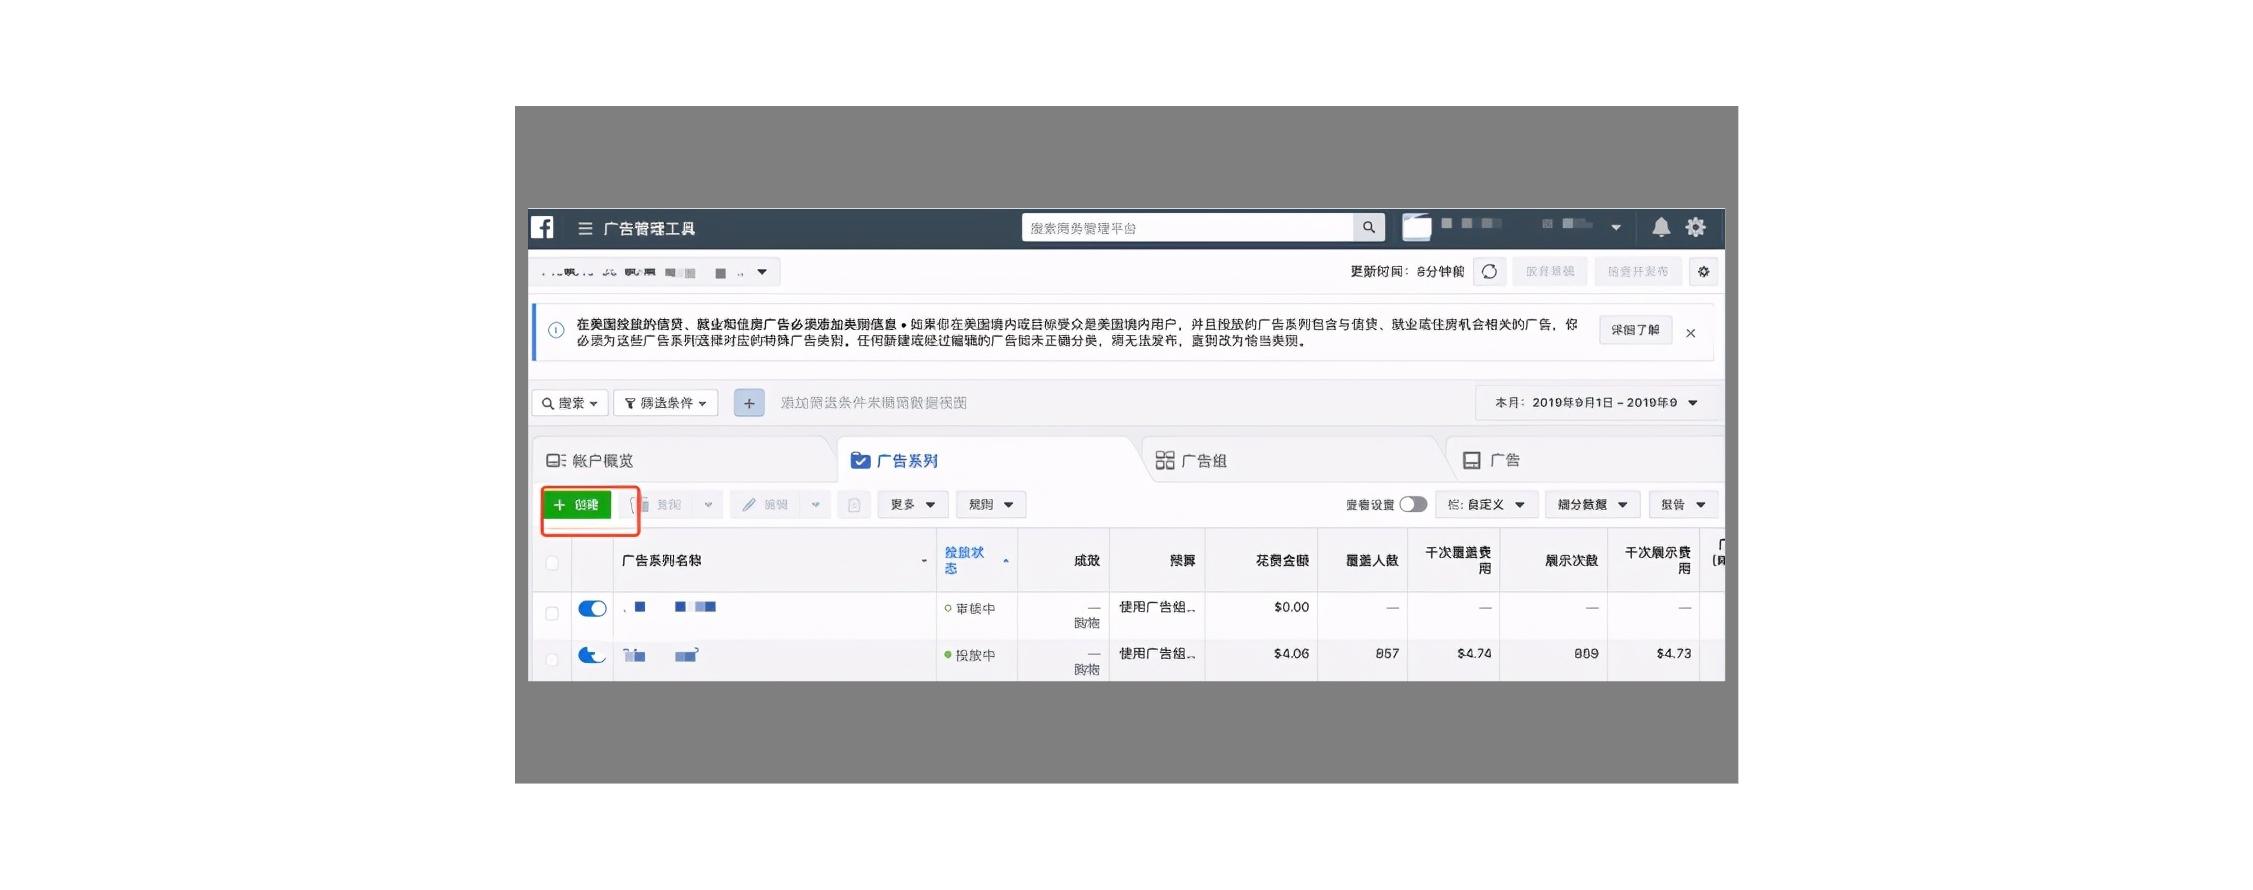Click the 编辑 pencil edit button
2253x890 pixels.
point(766,505)
